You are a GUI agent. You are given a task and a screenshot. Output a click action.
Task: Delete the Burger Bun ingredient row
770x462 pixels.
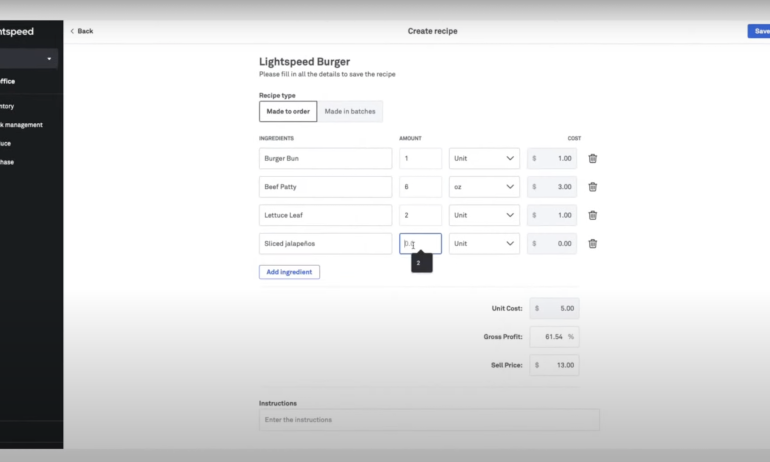pyautogui.click(x=592, y=158)
